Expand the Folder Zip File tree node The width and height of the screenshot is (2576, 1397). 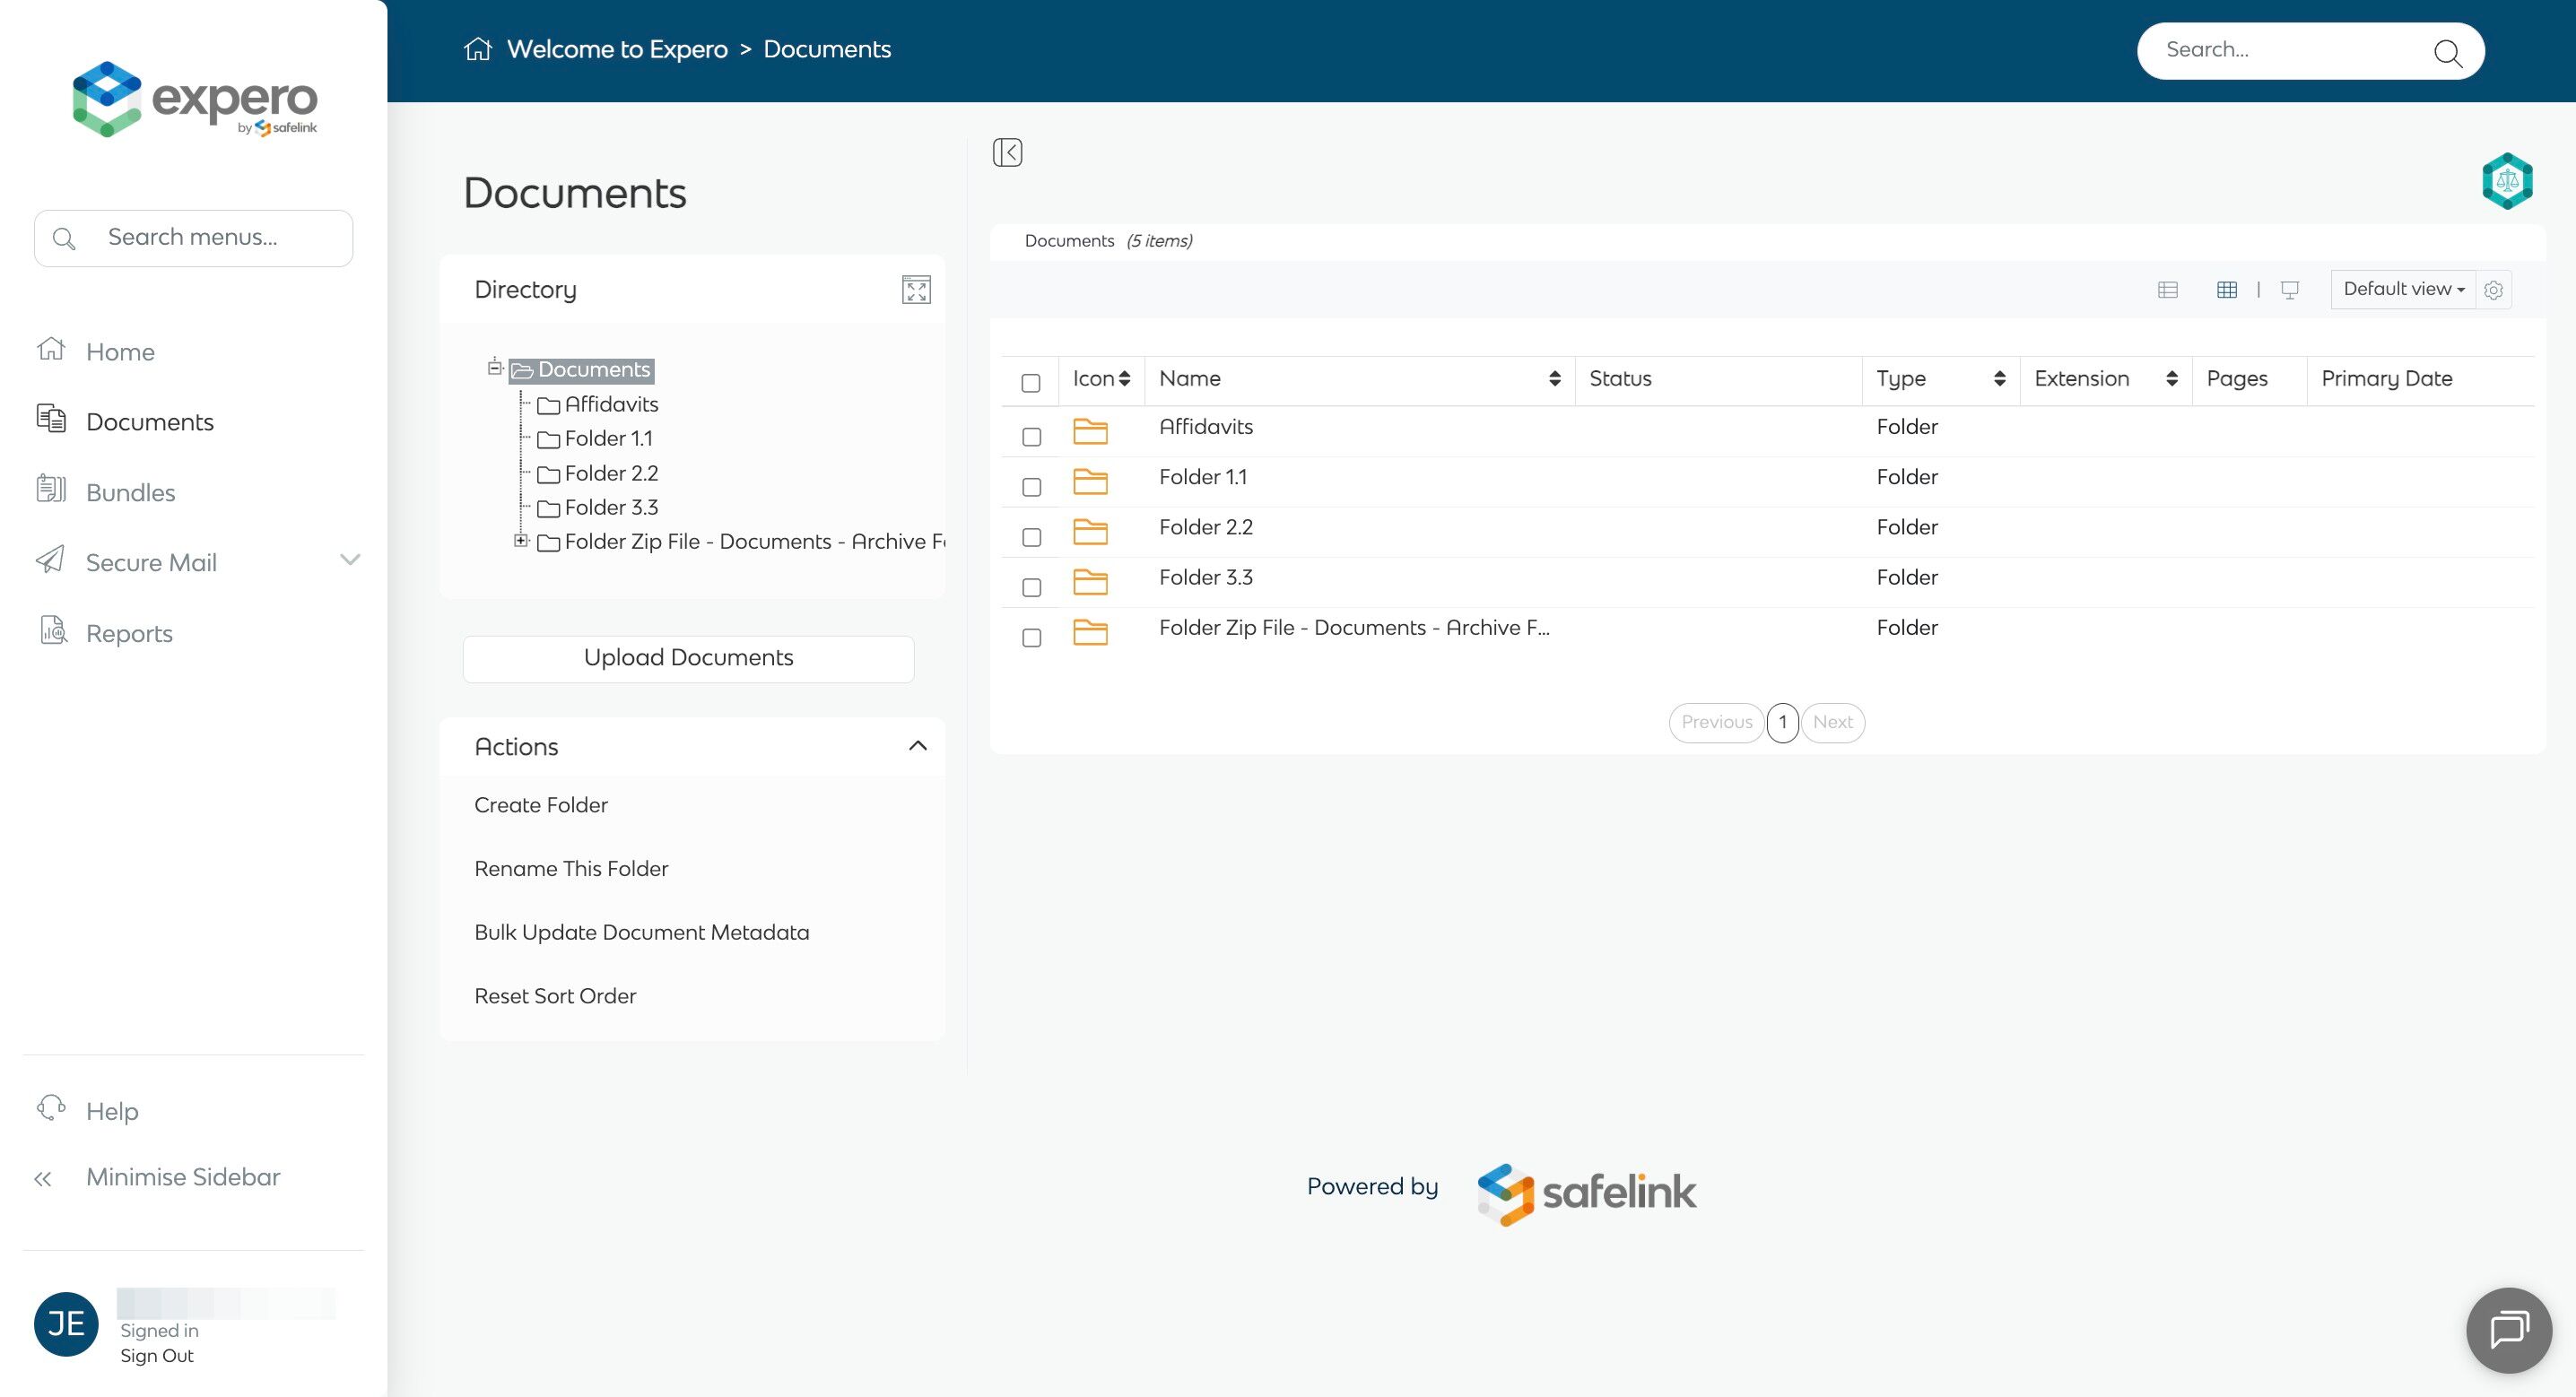[x=521, y=541]
